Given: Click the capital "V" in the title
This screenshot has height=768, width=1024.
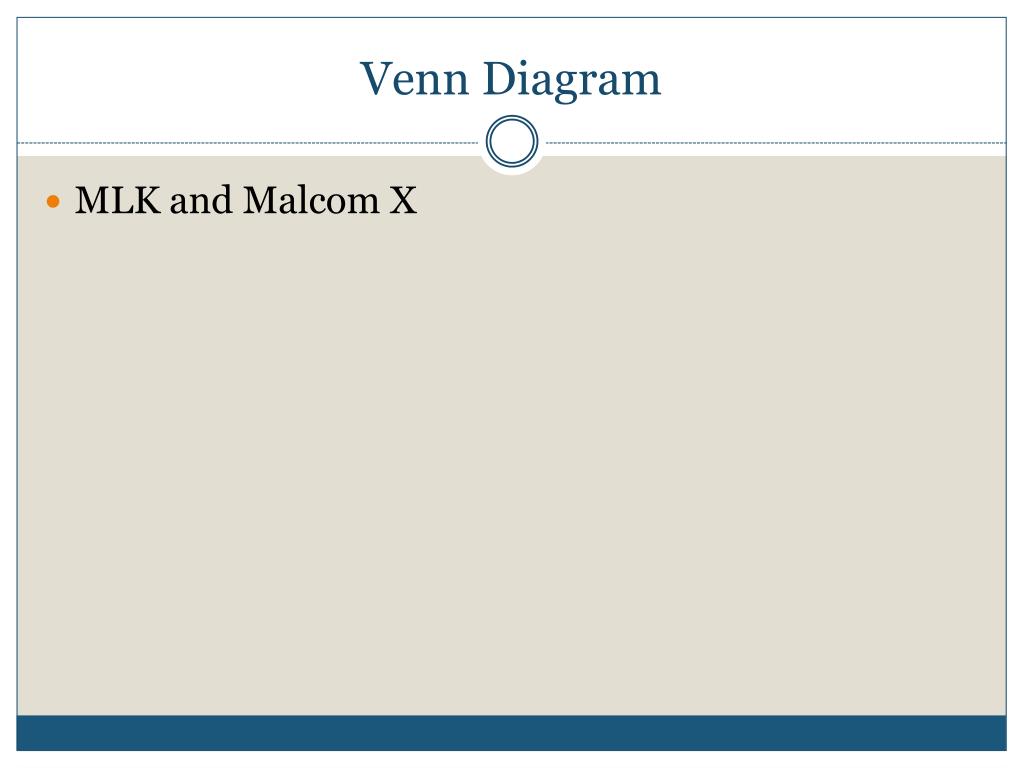Looking at the screenshot, I should coord(376,78).
